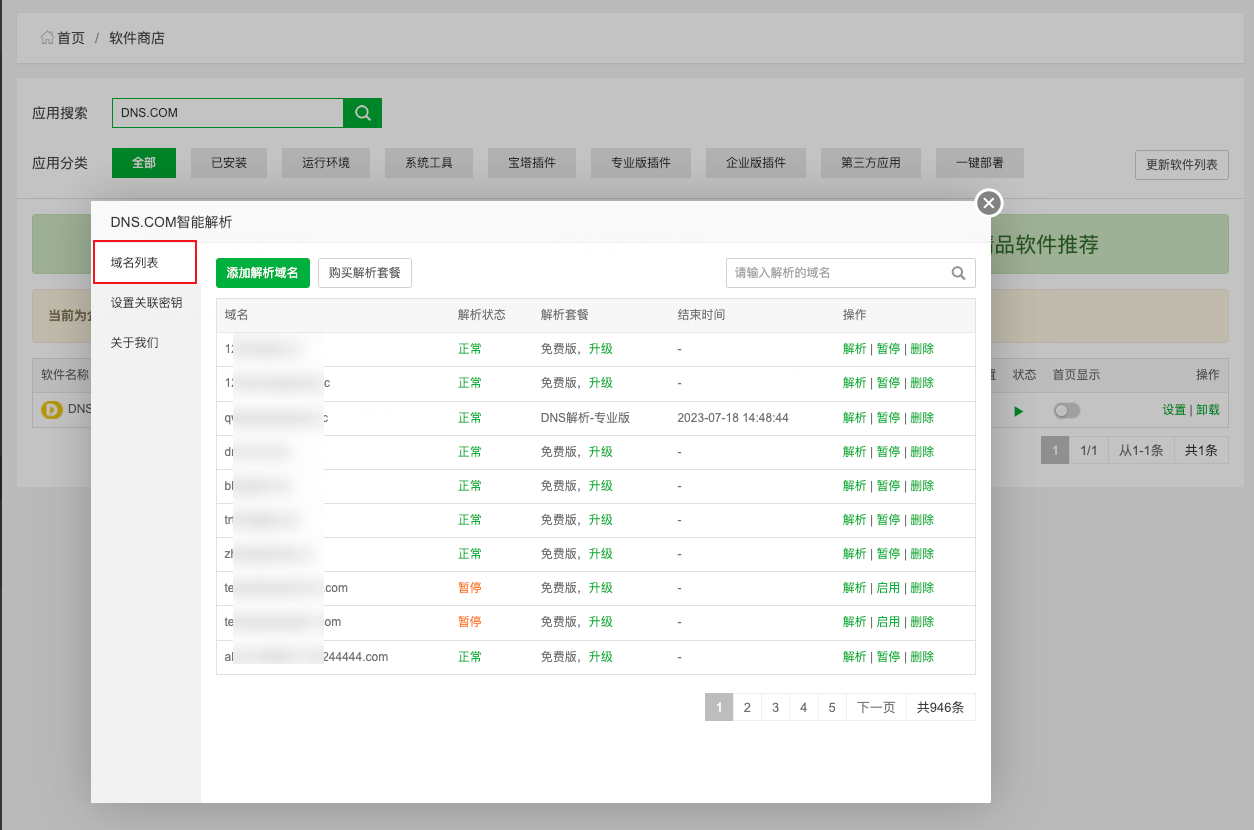1254x830 pixels.
Task: Click 暂停 for the 244444.com domain
Action: click(888, 657)
